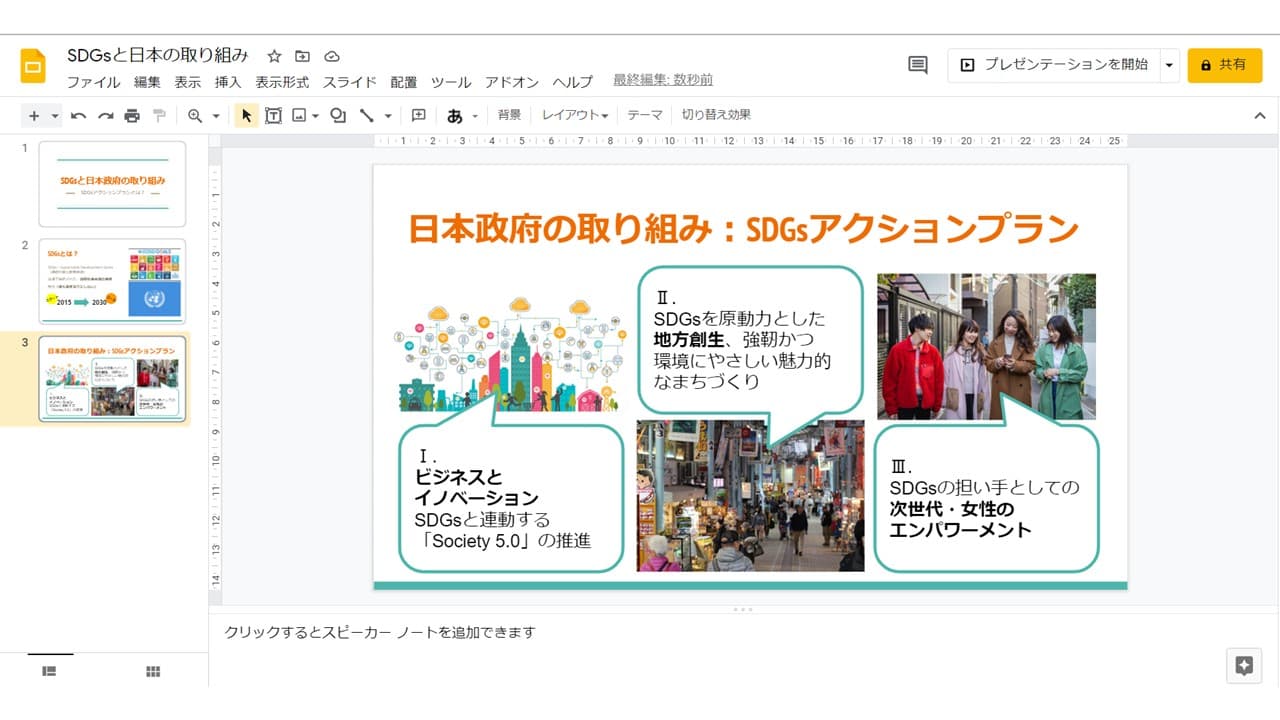
Task: Click the shape insert tool icon
Action: [x=338, y=116]
